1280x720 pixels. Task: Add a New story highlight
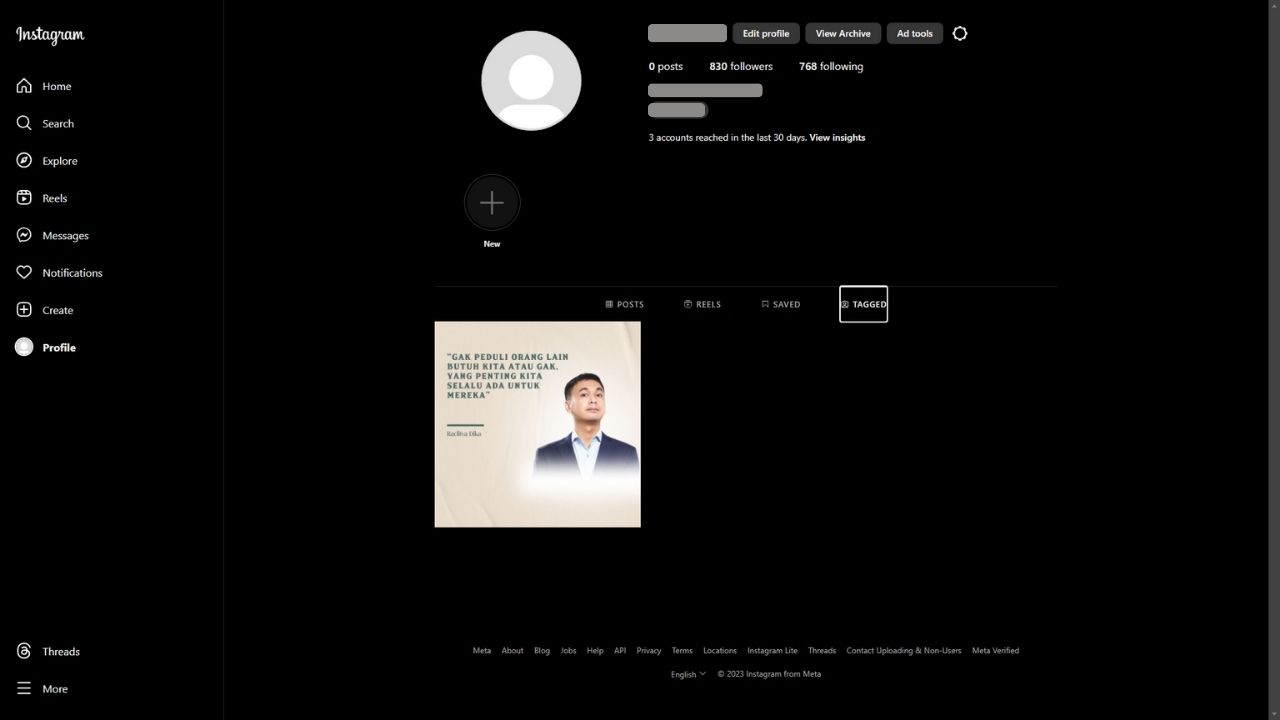point(492,203)
